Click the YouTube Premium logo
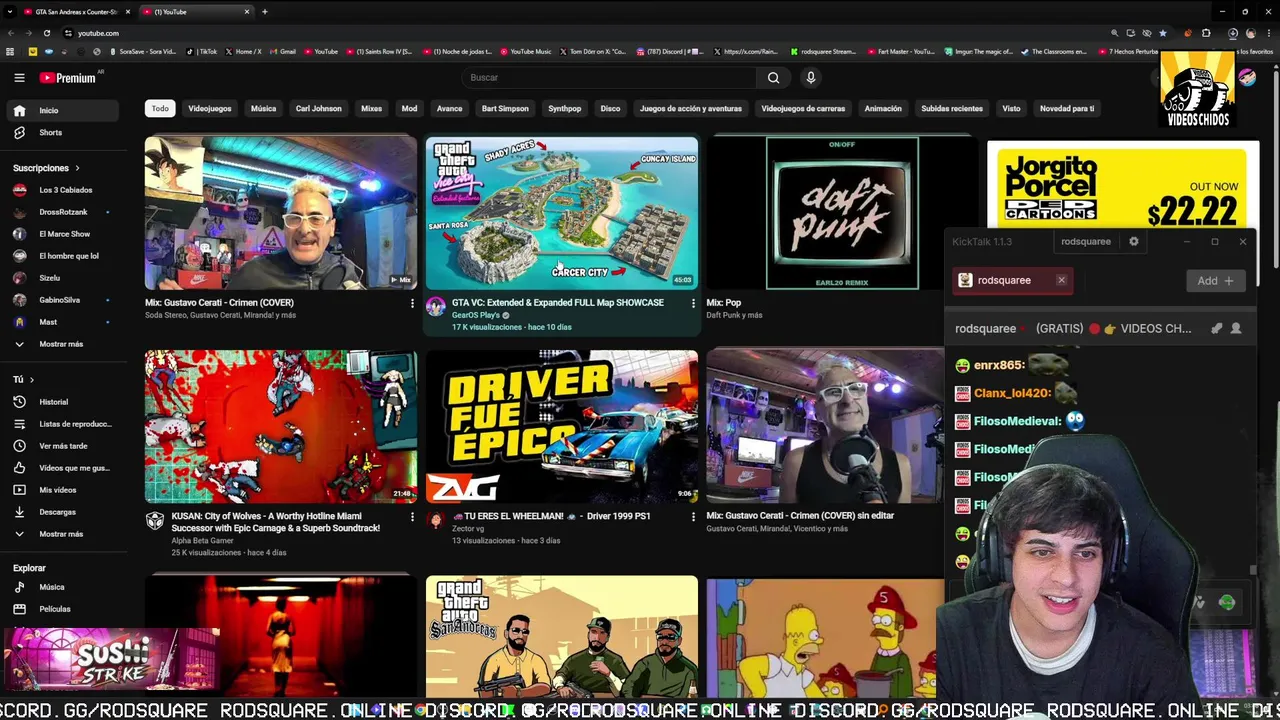The width and height of the screenshot is (1280, 720). pyautogui.click(x=68, y=77)
